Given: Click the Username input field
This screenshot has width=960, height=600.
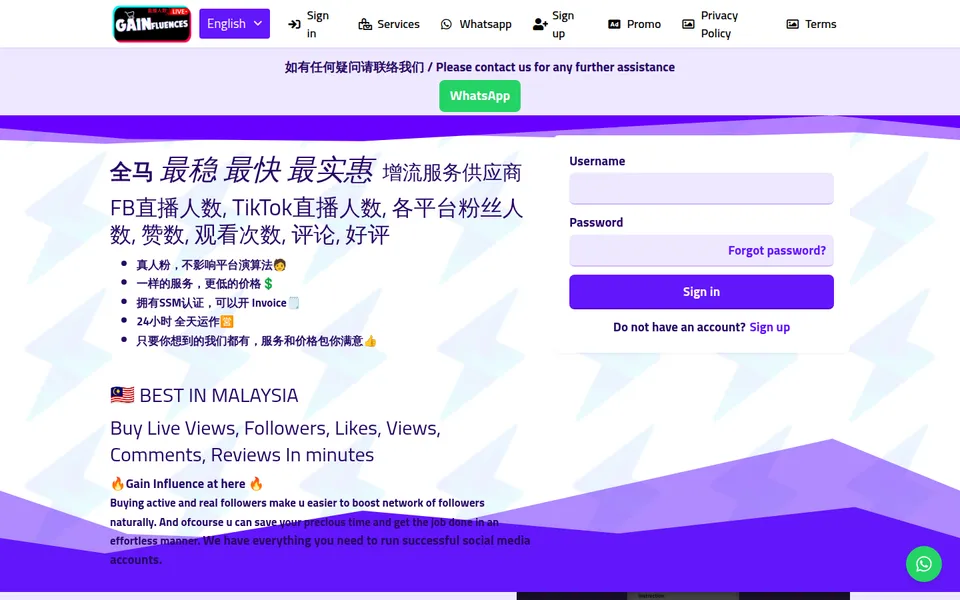Looking at the screenshot, I should pyautogui.click(x=702, y=189).
